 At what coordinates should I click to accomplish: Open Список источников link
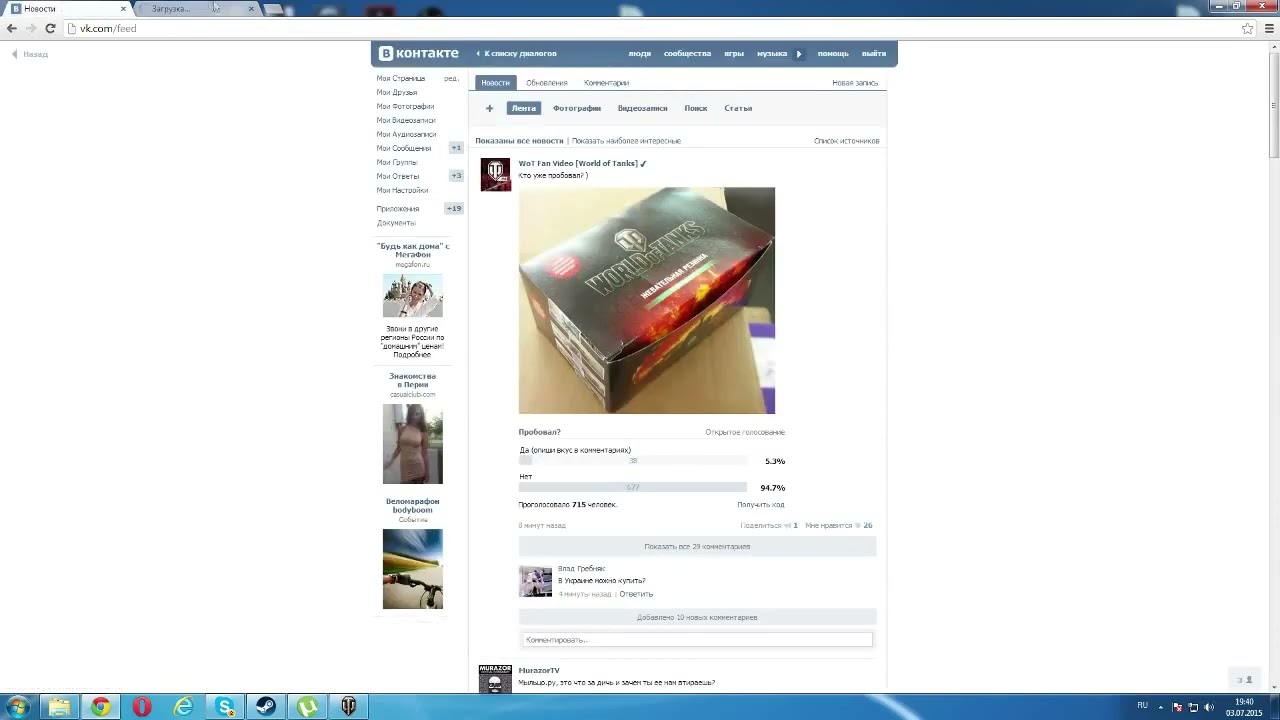coord(847,141)
